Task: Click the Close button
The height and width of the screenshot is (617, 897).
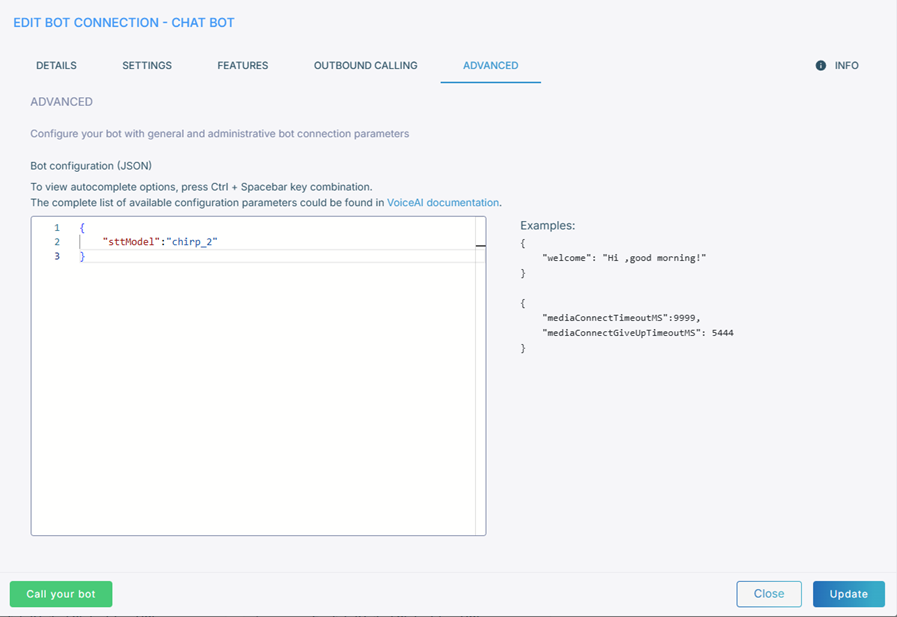Action: click(x=768, y=594)
